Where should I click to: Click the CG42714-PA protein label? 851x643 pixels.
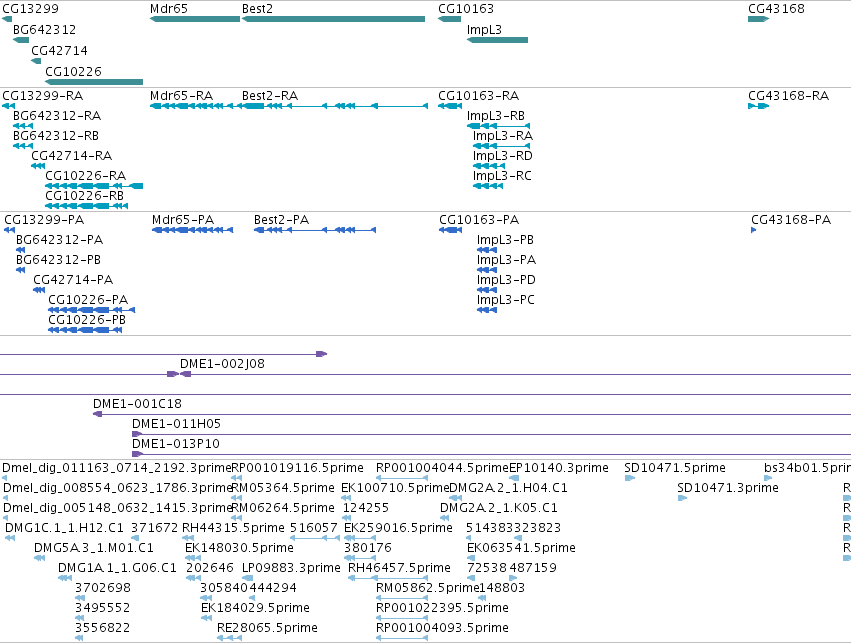(73, 280)
